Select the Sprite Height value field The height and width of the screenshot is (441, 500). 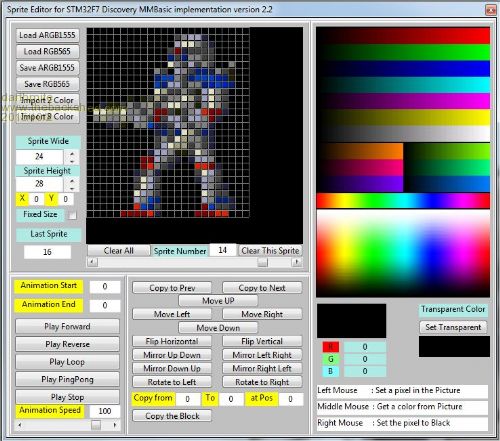[x=40, y=184]
